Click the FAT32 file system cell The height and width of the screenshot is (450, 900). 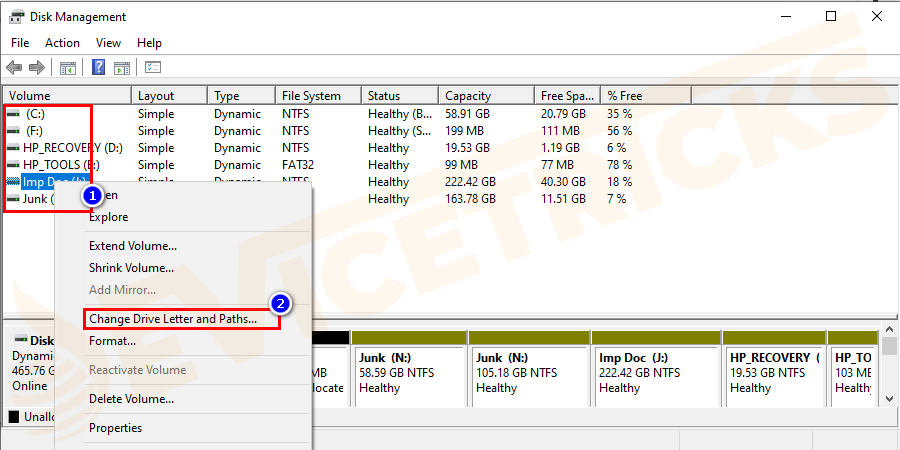[298, 165]
